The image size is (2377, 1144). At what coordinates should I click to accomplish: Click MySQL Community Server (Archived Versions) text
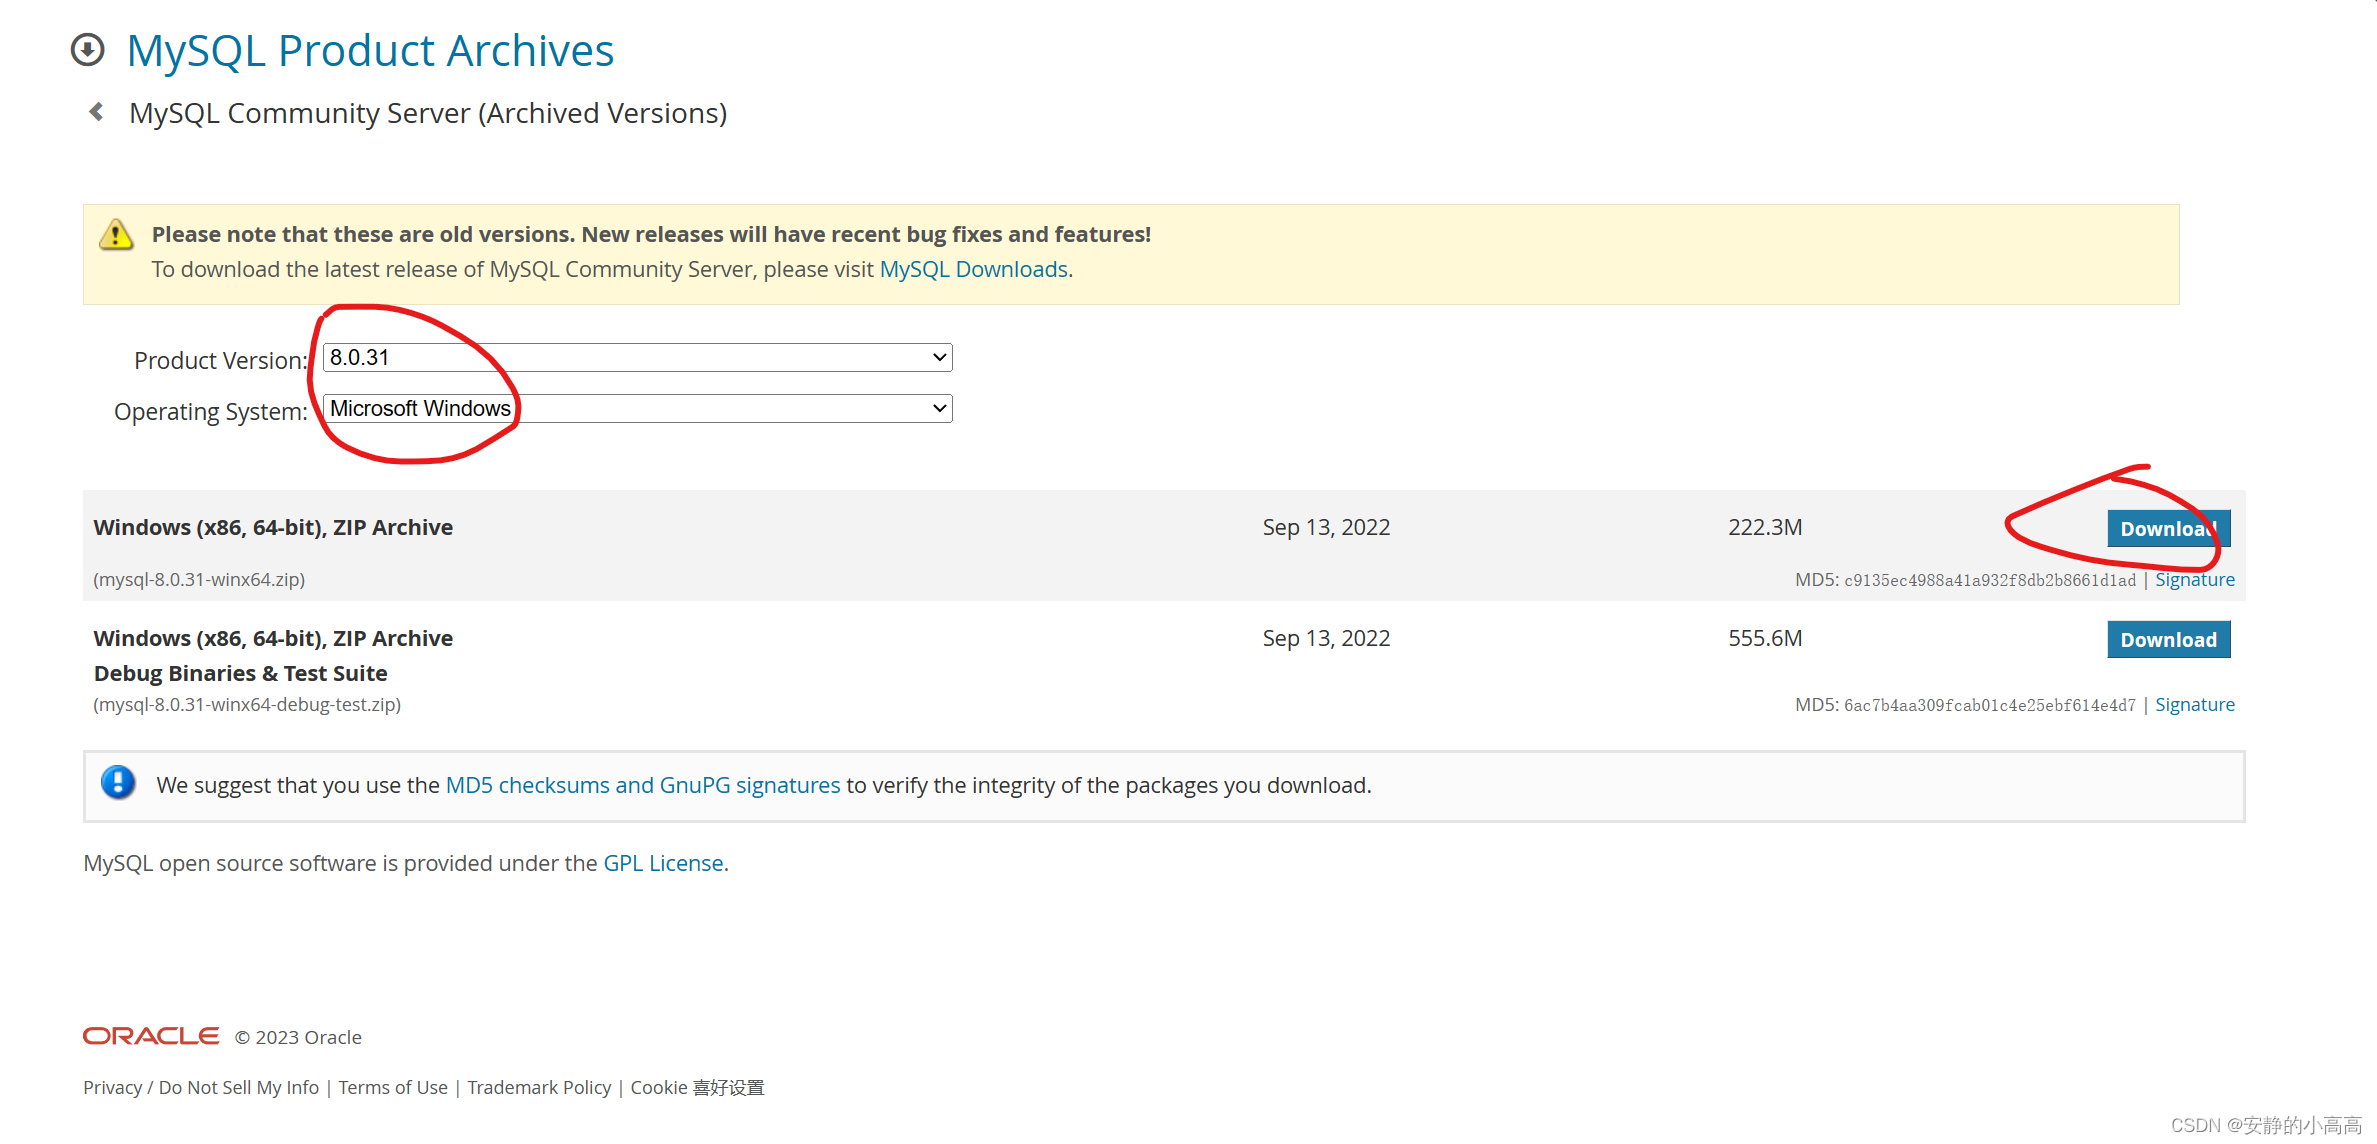pos(428,113)
